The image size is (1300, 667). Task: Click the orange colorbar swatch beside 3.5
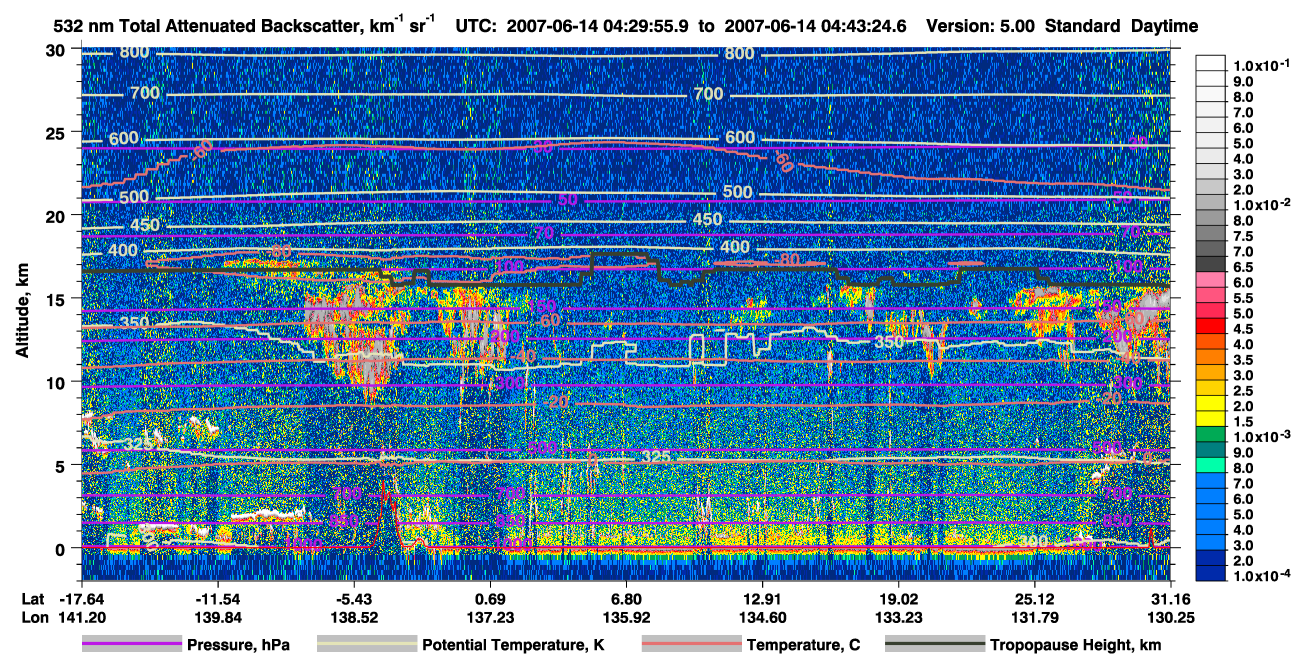pyautogui.click(x=1211, y=359)
